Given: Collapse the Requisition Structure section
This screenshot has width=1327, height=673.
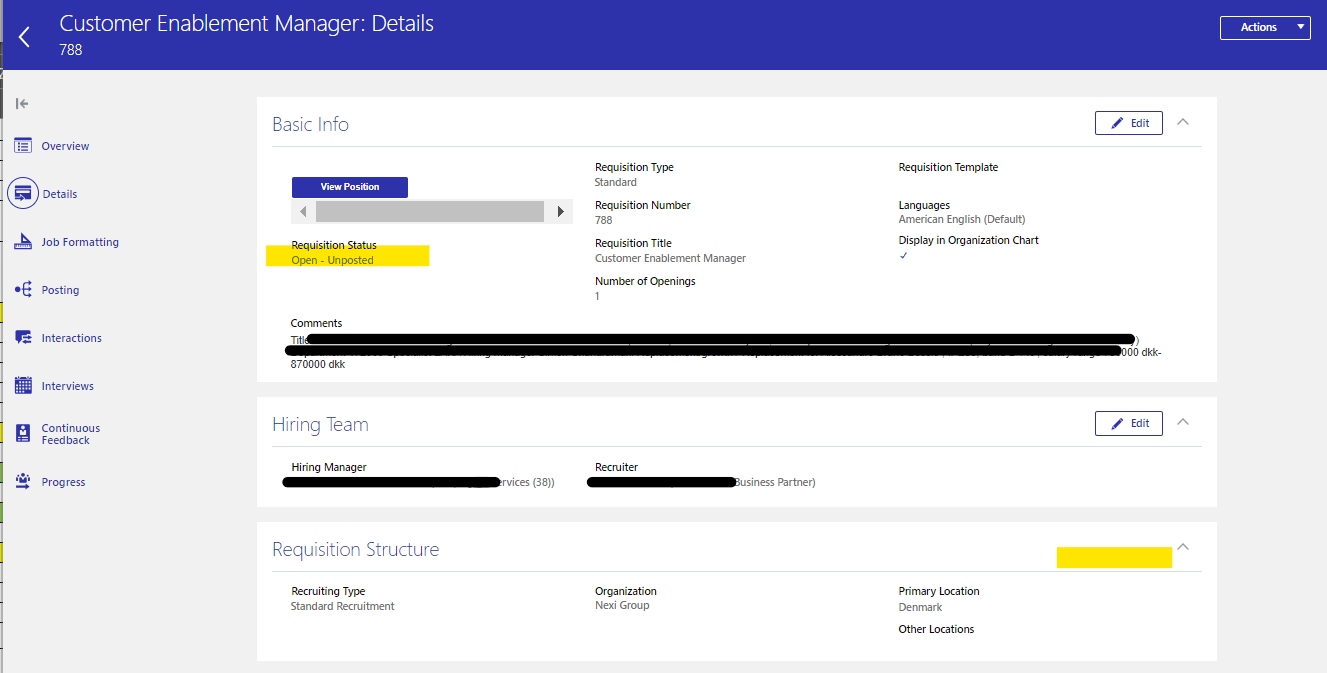Looking at the screenshot, I should pos(1183,546).
